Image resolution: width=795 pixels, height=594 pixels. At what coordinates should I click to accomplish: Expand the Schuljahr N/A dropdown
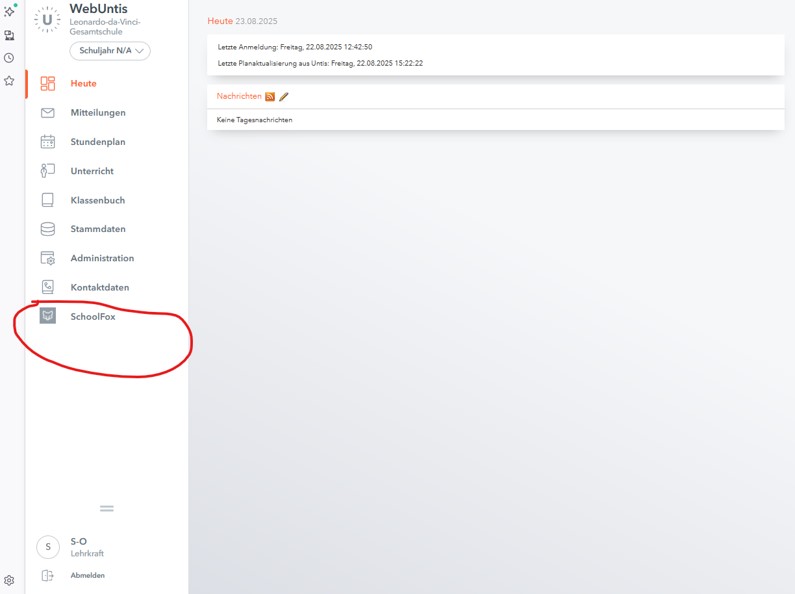[110, 51]
